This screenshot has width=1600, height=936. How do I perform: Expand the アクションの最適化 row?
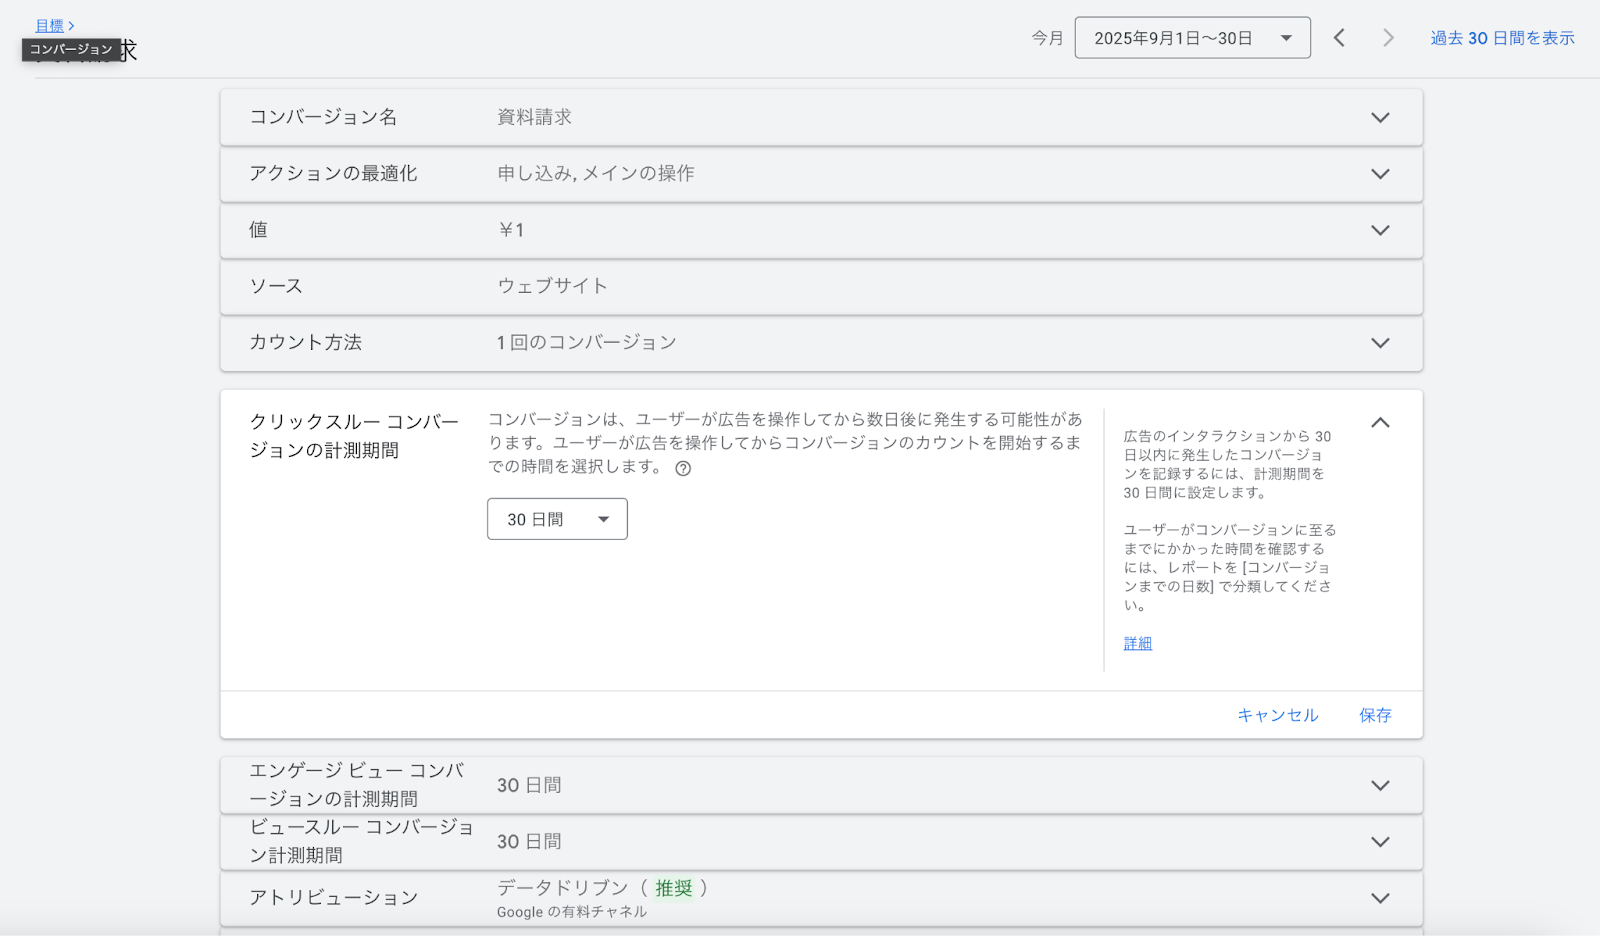(x=1380, y=174)
